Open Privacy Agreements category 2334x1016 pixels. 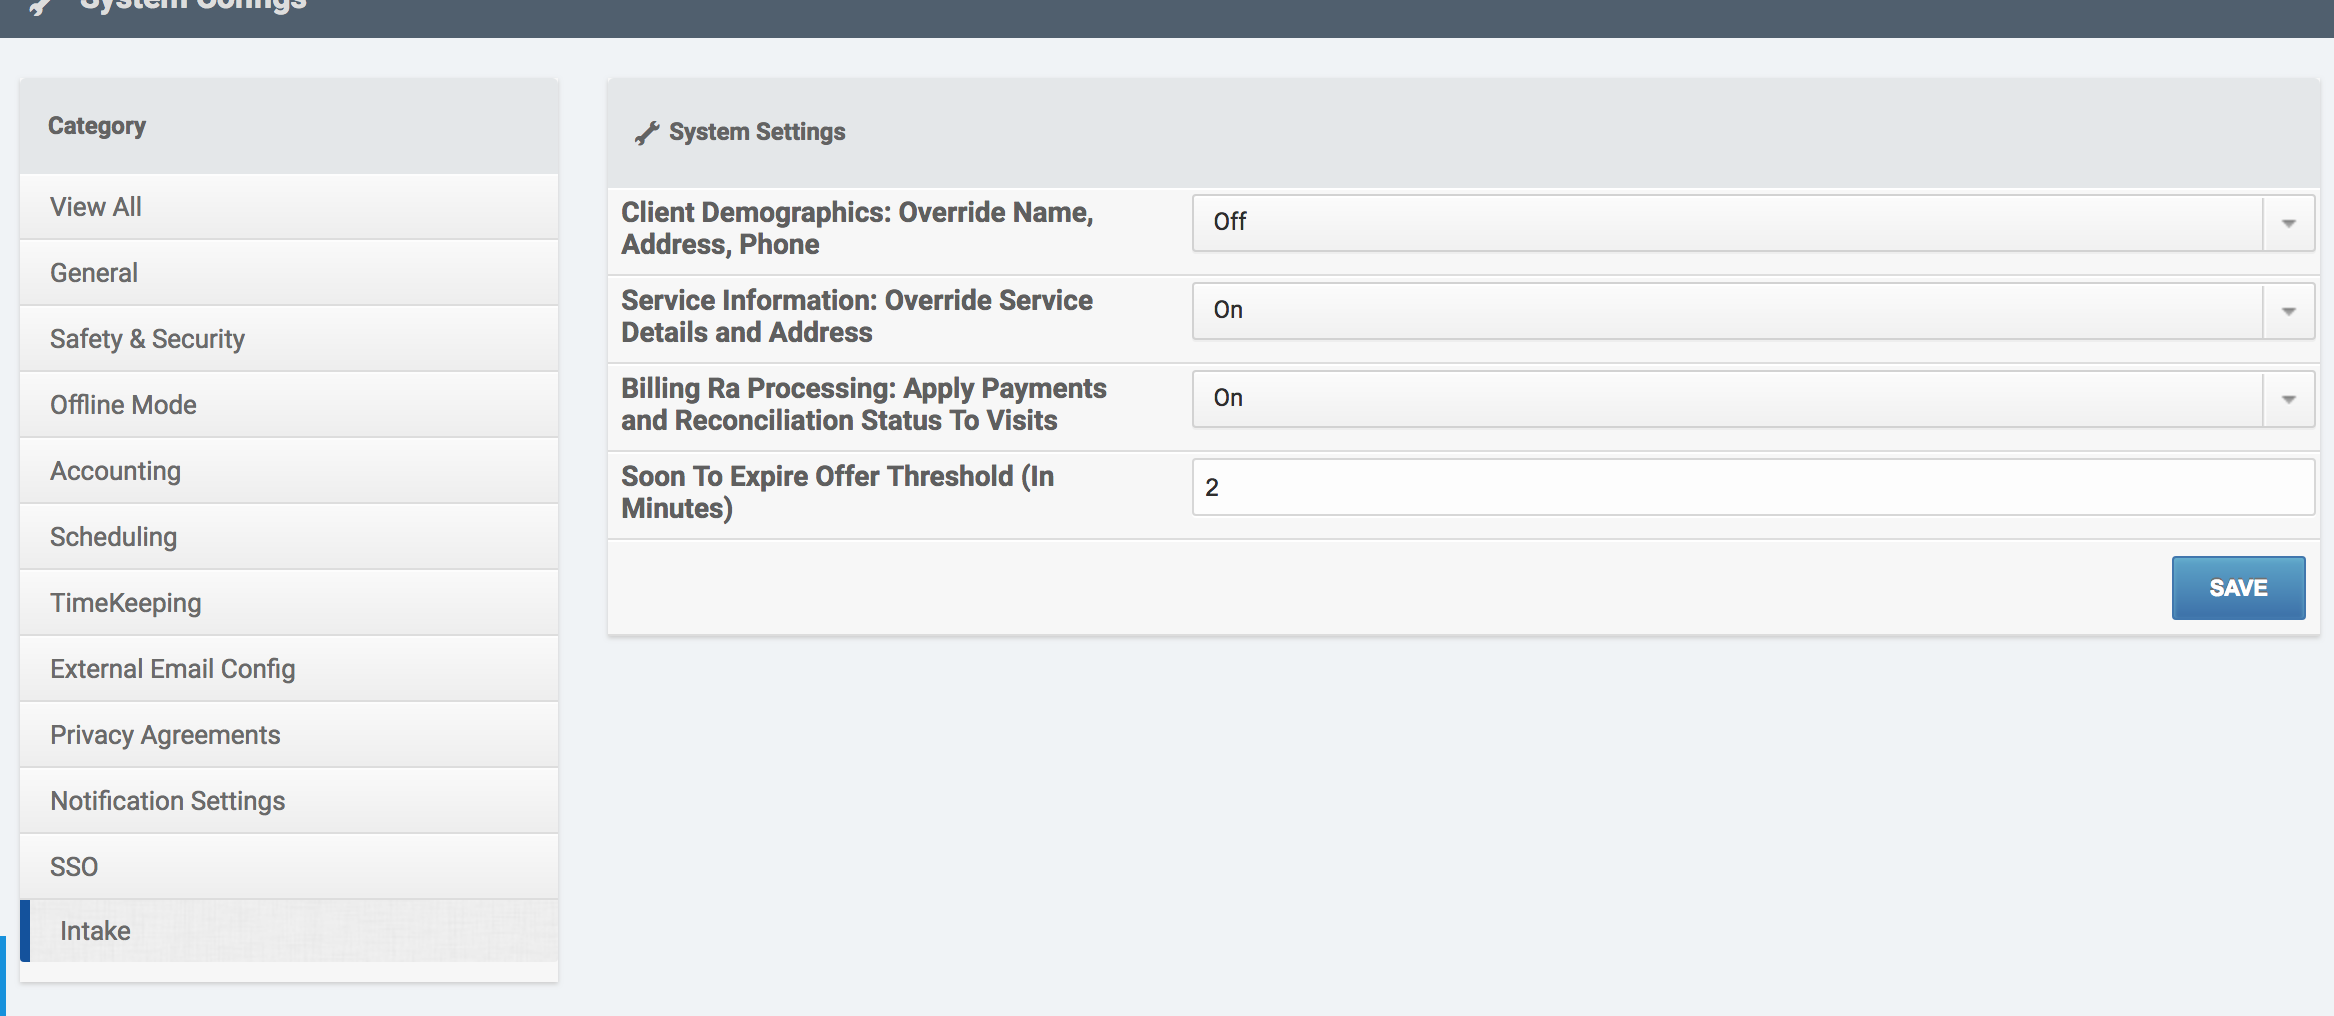[165, 735]
